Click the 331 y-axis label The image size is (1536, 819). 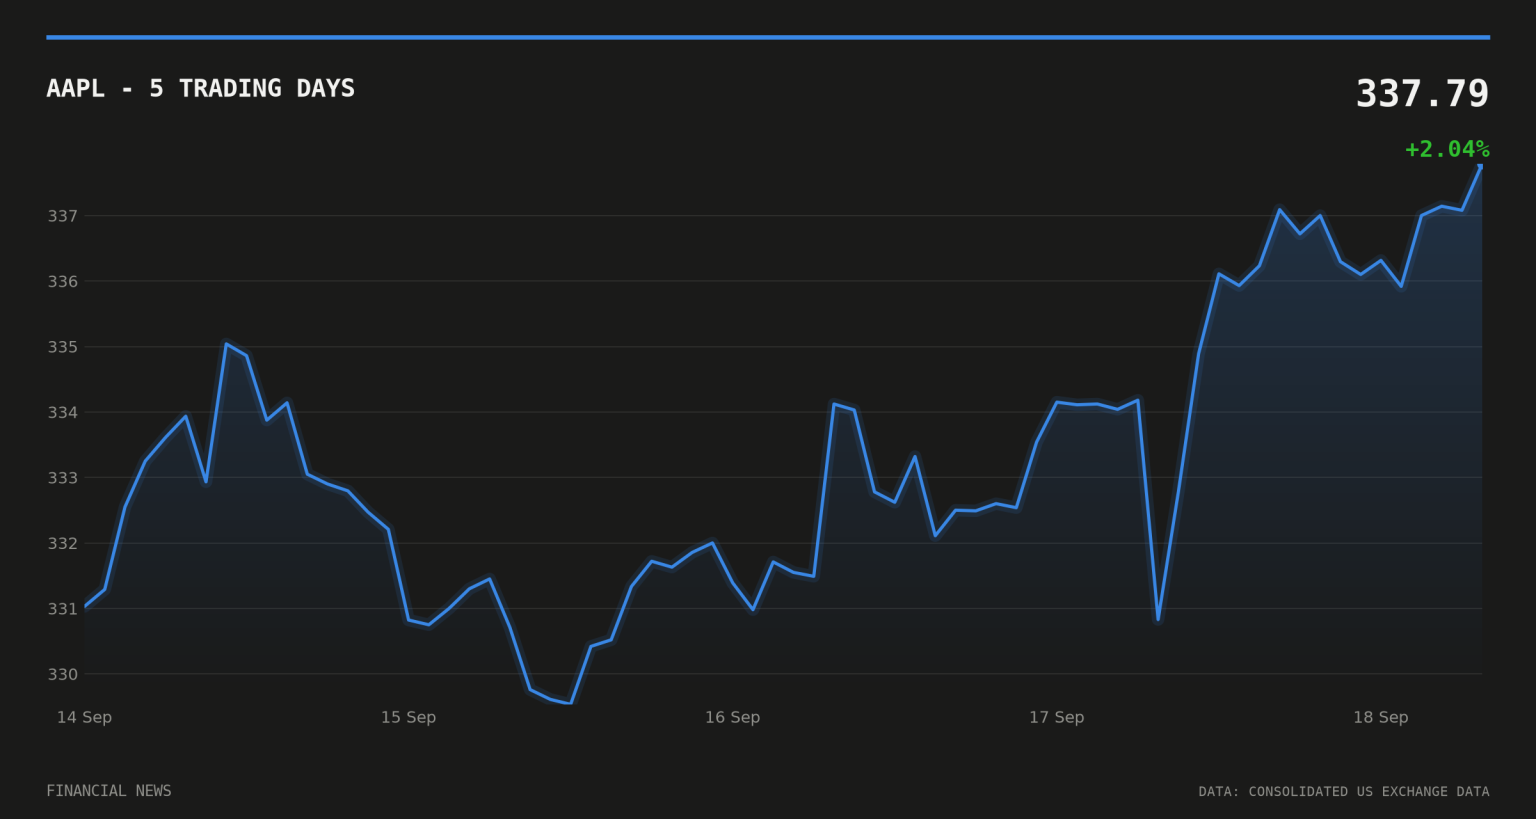click(63, 608)
